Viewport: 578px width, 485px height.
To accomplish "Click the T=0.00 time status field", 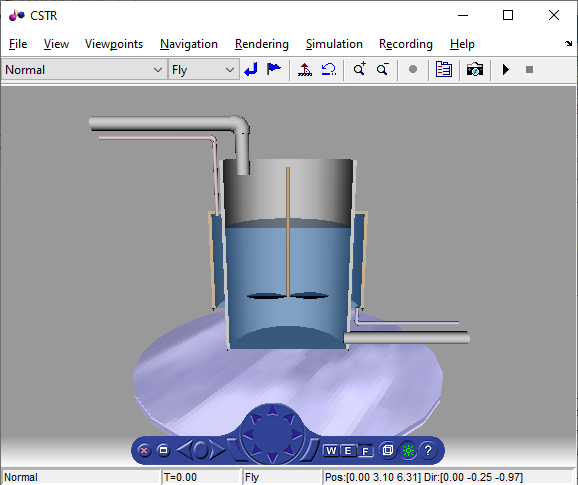I will pyautogui.click(x=201, y=477).
